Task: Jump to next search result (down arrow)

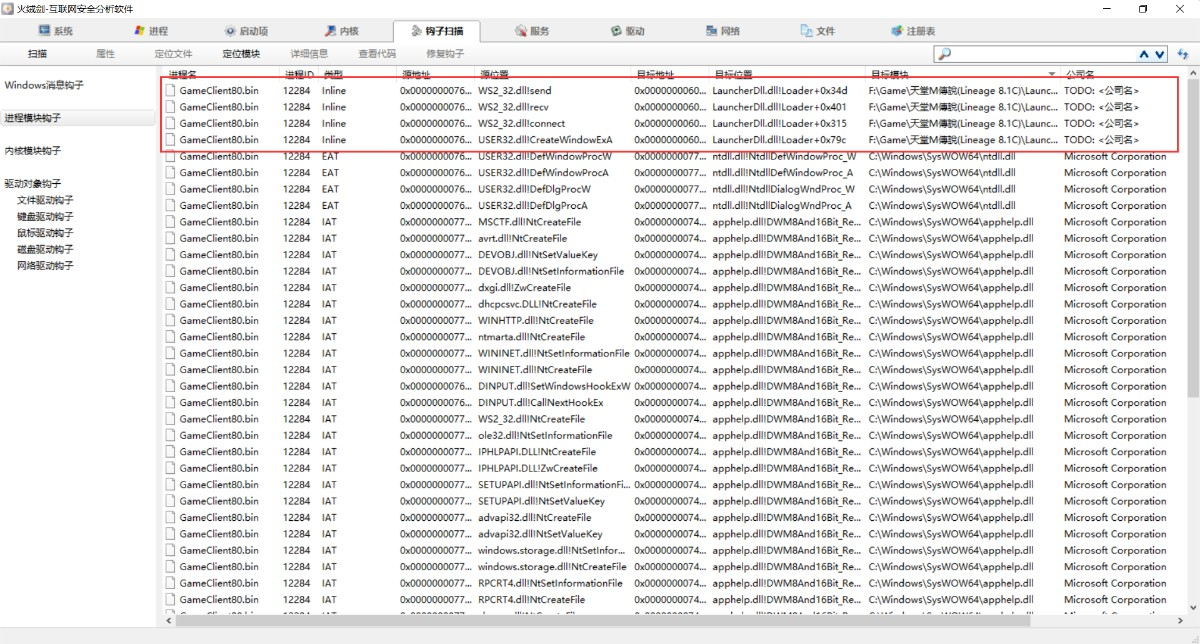Action: (1160, 54)
